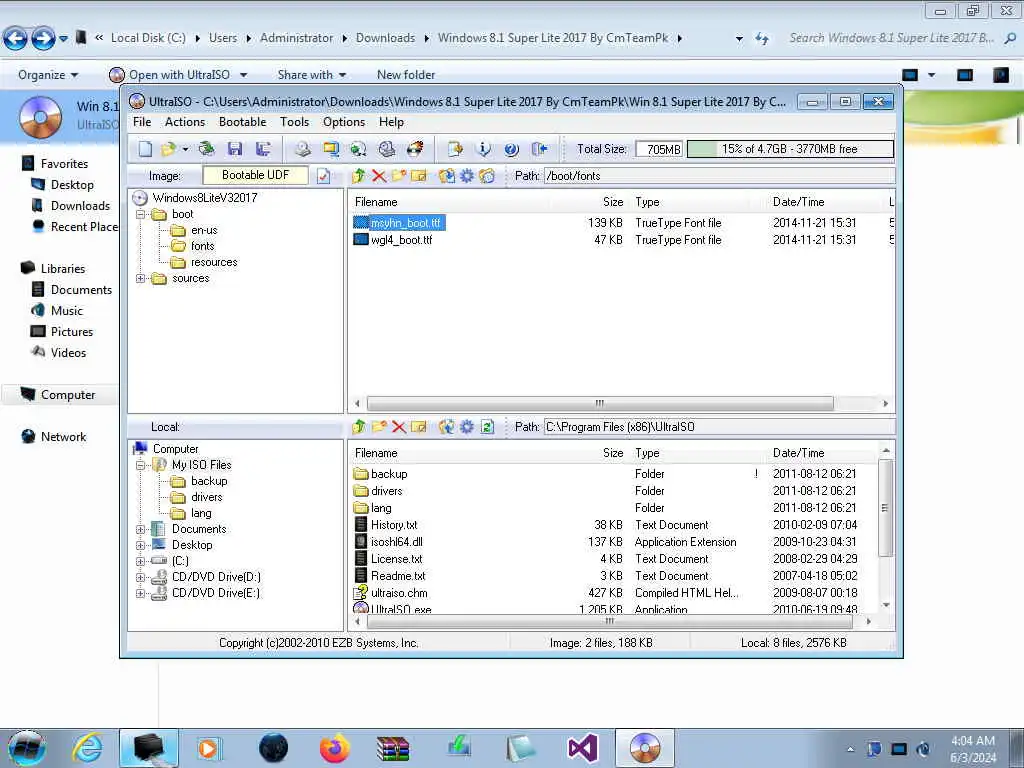Save the image with the floppy disk icon
The height and width of the screenshot is (768, 1024).
[235, 149]
